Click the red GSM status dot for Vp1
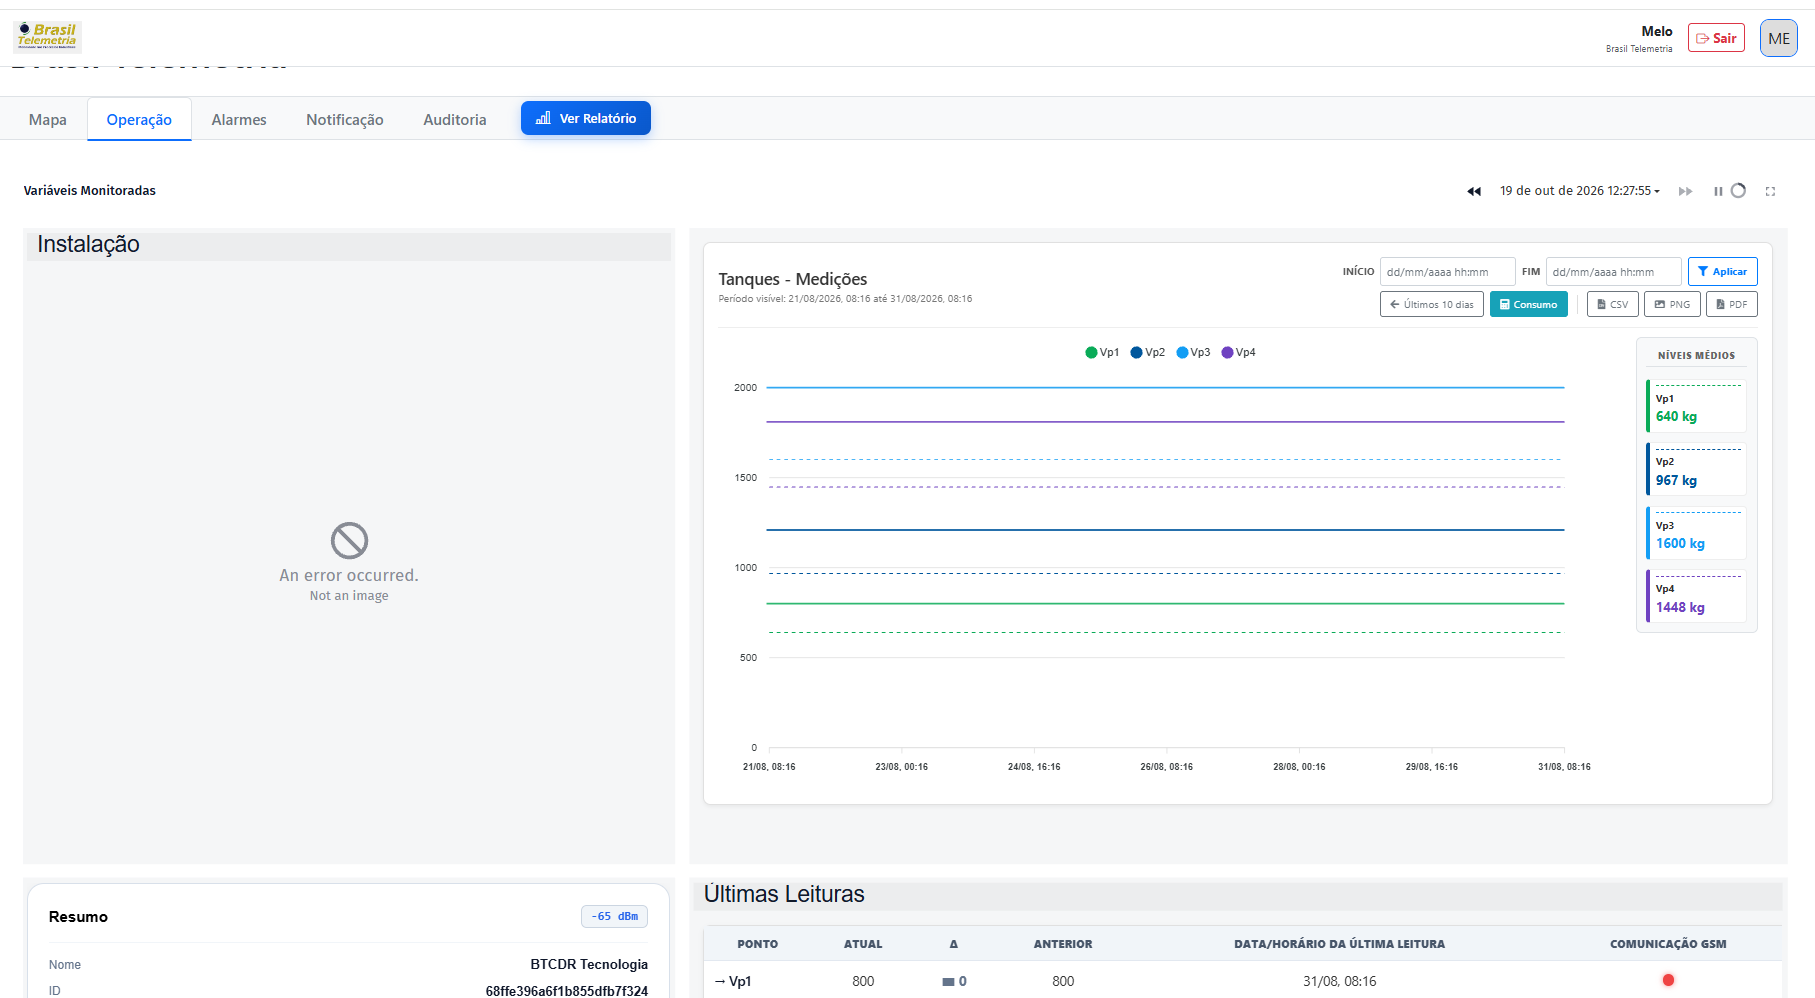1815x998 pixels. point(1668,980)
